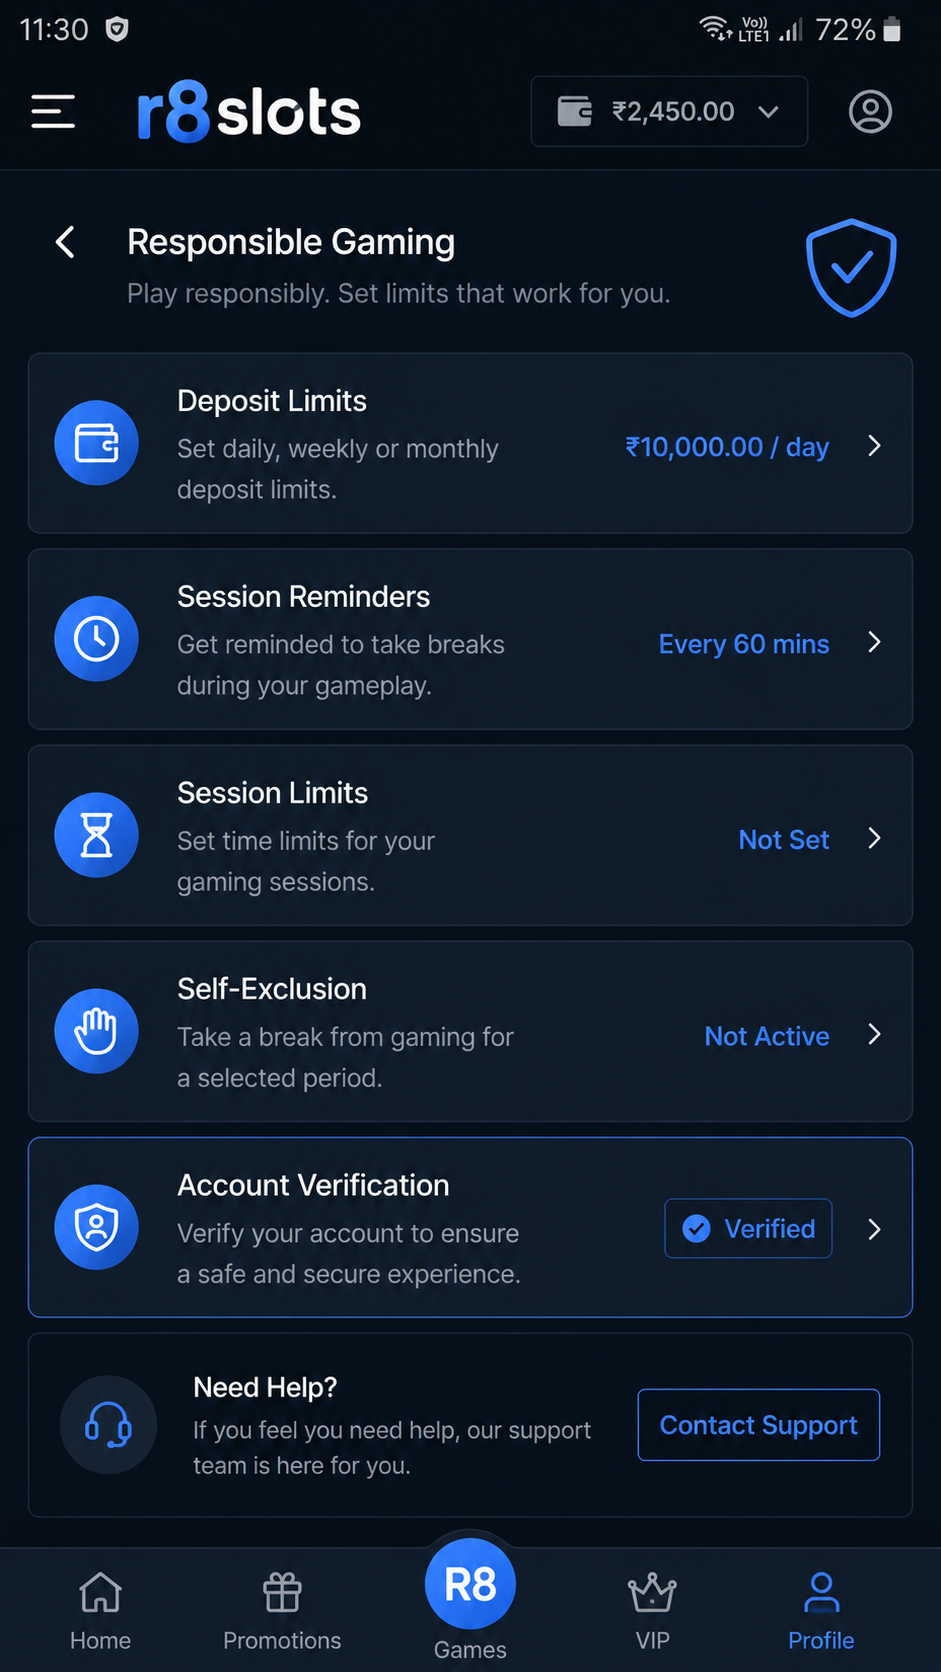941x1672 pixels.
Task: Tap the Deposit Limits wallet icon
Action: (96, 443)
